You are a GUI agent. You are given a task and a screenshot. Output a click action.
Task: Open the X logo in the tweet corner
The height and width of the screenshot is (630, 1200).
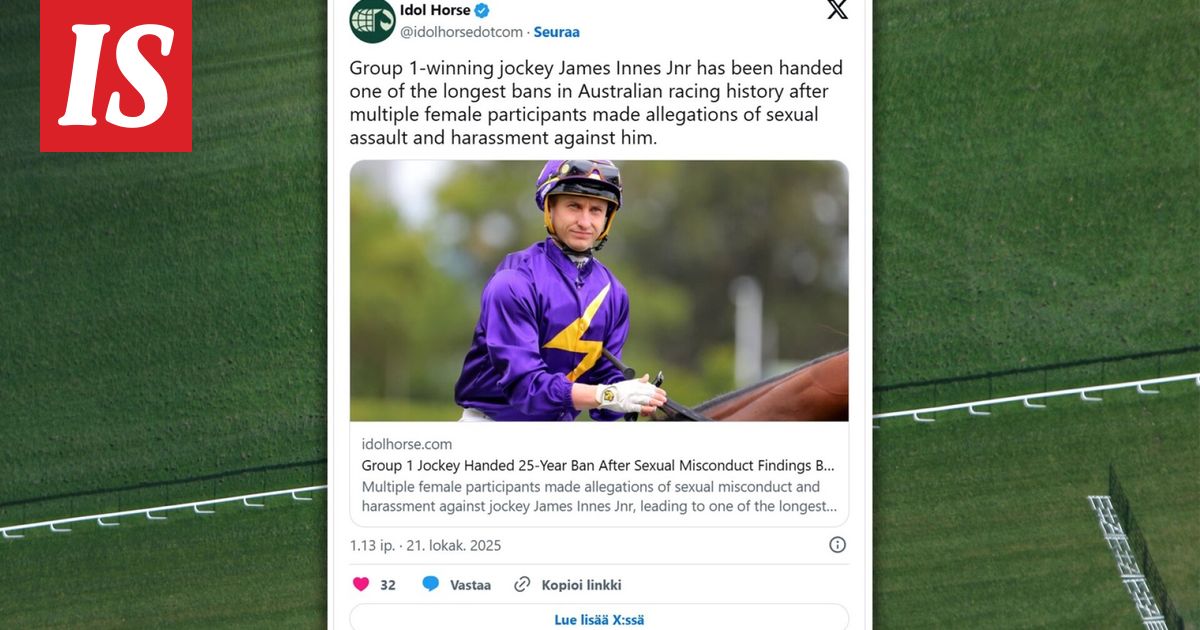coord(837,10)
